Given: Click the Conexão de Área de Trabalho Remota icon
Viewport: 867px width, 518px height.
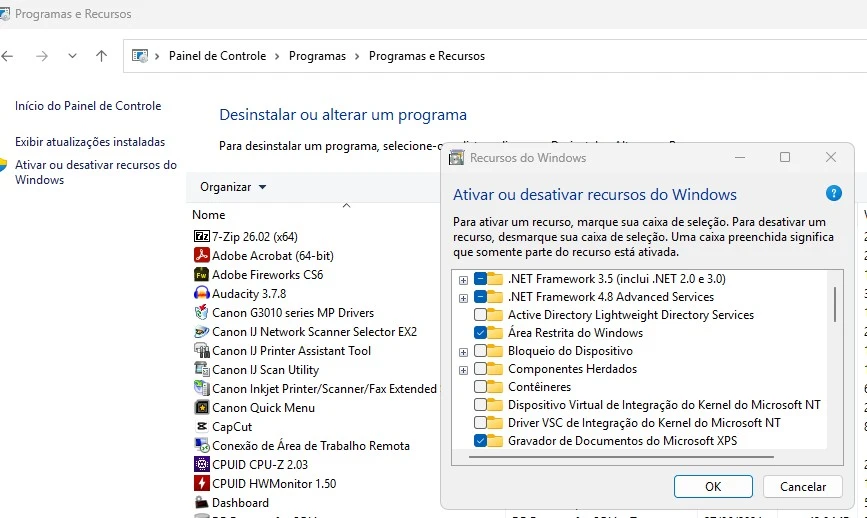Looking at the screenshot, I should point(201,446).
